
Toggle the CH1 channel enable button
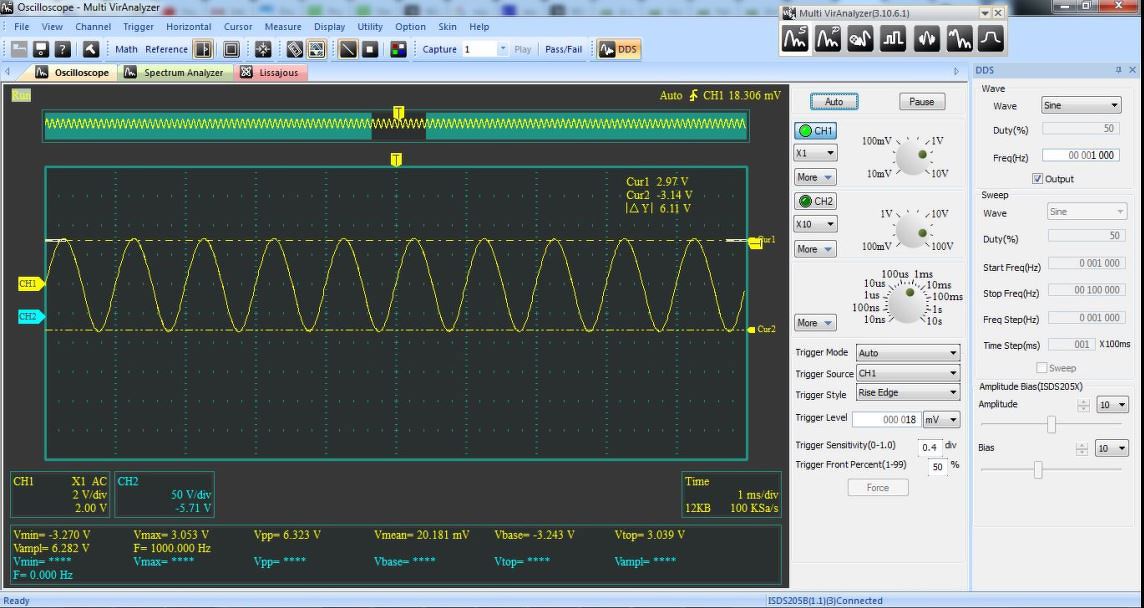click(815, 131)
